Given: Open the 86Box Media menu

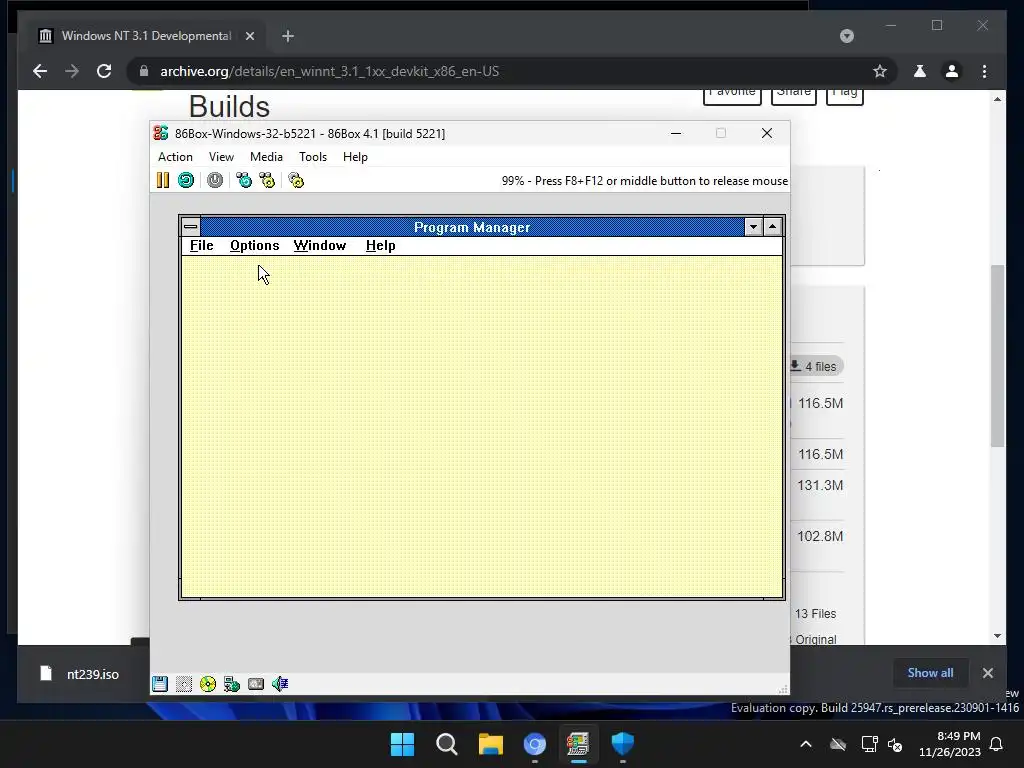Looking at the screenshot, I should click(266, 157).
